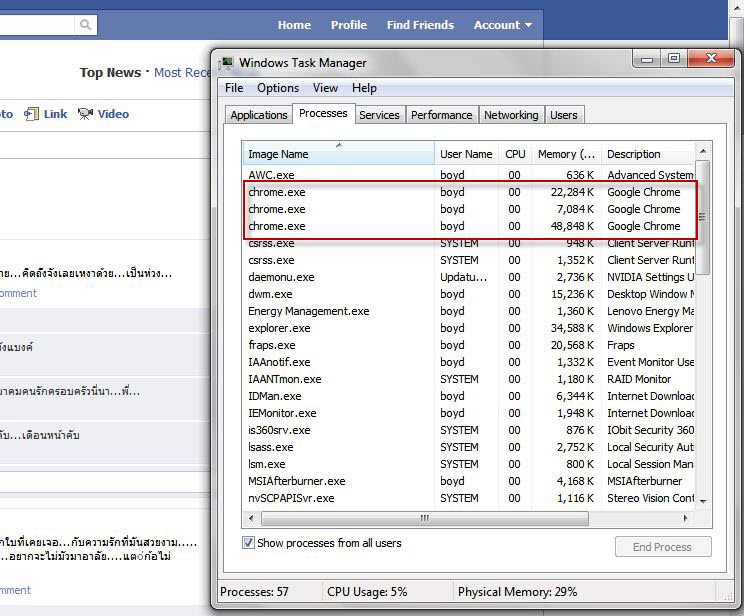
Task: Click the End Process button
Action: pyautogui.click(x=663, y=547)
